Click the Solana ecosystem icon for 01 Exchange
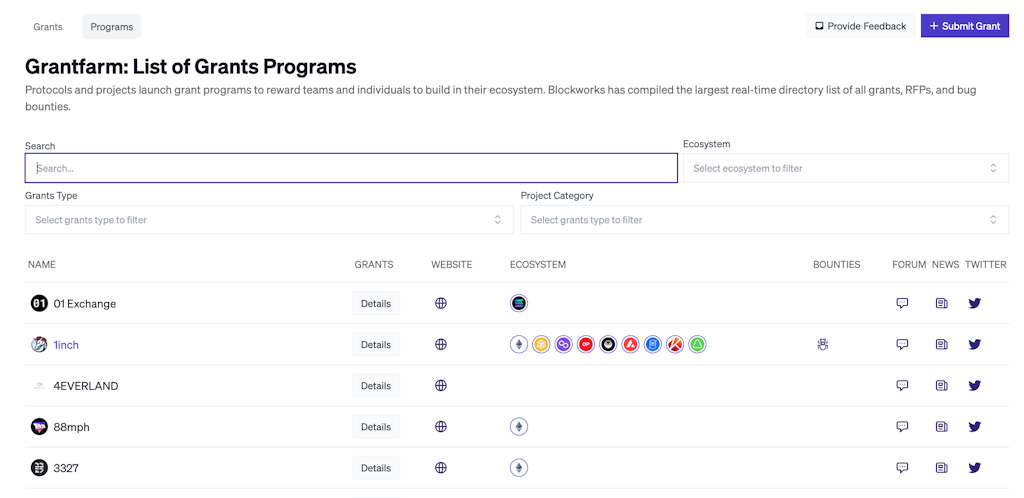The image size is (1024, 498). coord(519,303)
